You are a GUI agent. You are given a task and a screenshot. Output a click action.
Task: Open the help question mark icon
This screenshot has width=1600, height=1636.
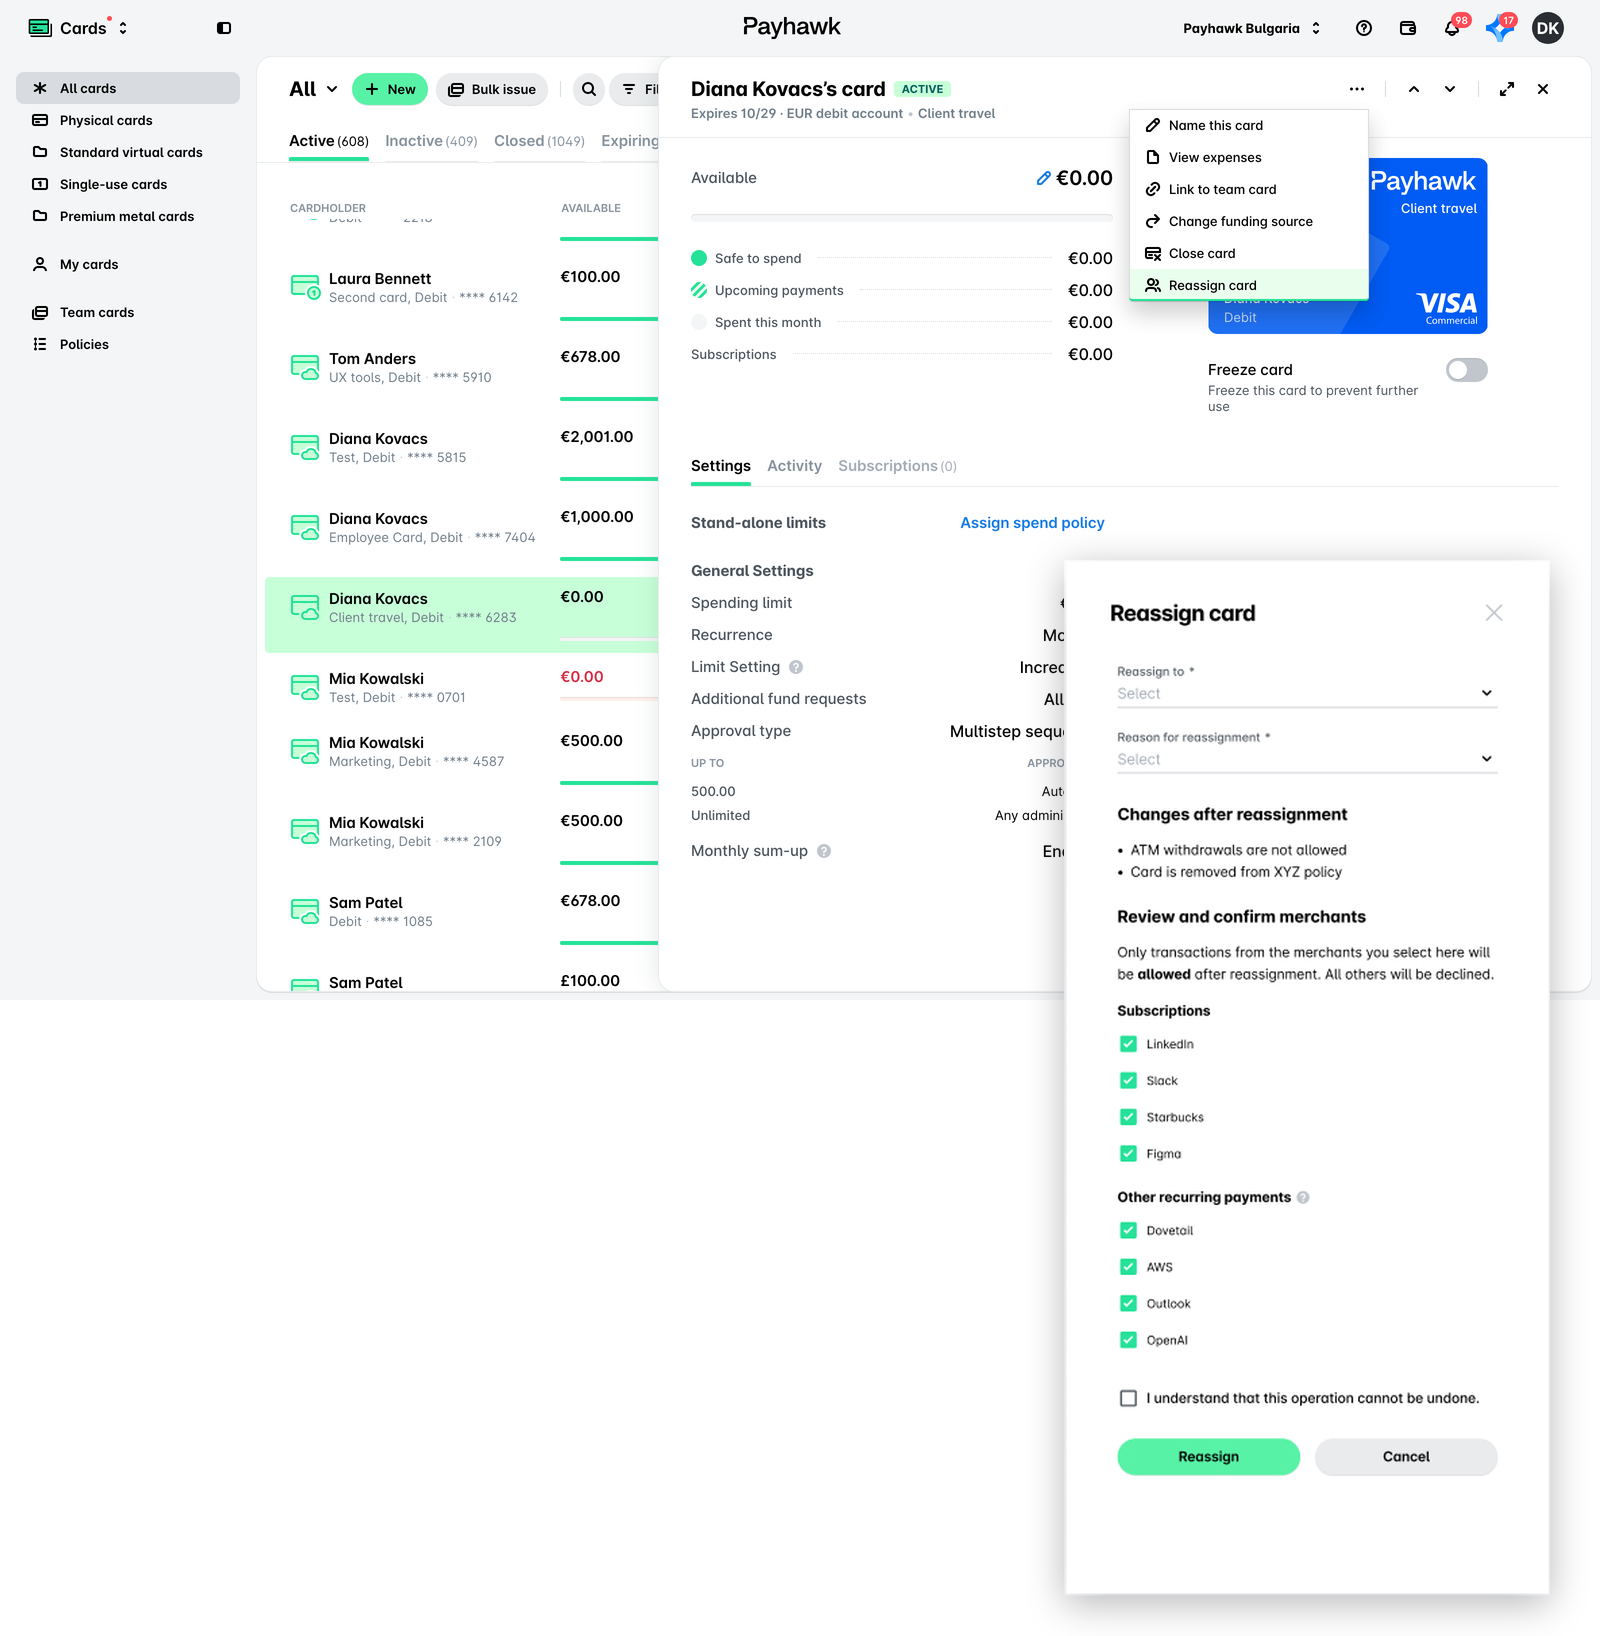[x=1364, y=28]
